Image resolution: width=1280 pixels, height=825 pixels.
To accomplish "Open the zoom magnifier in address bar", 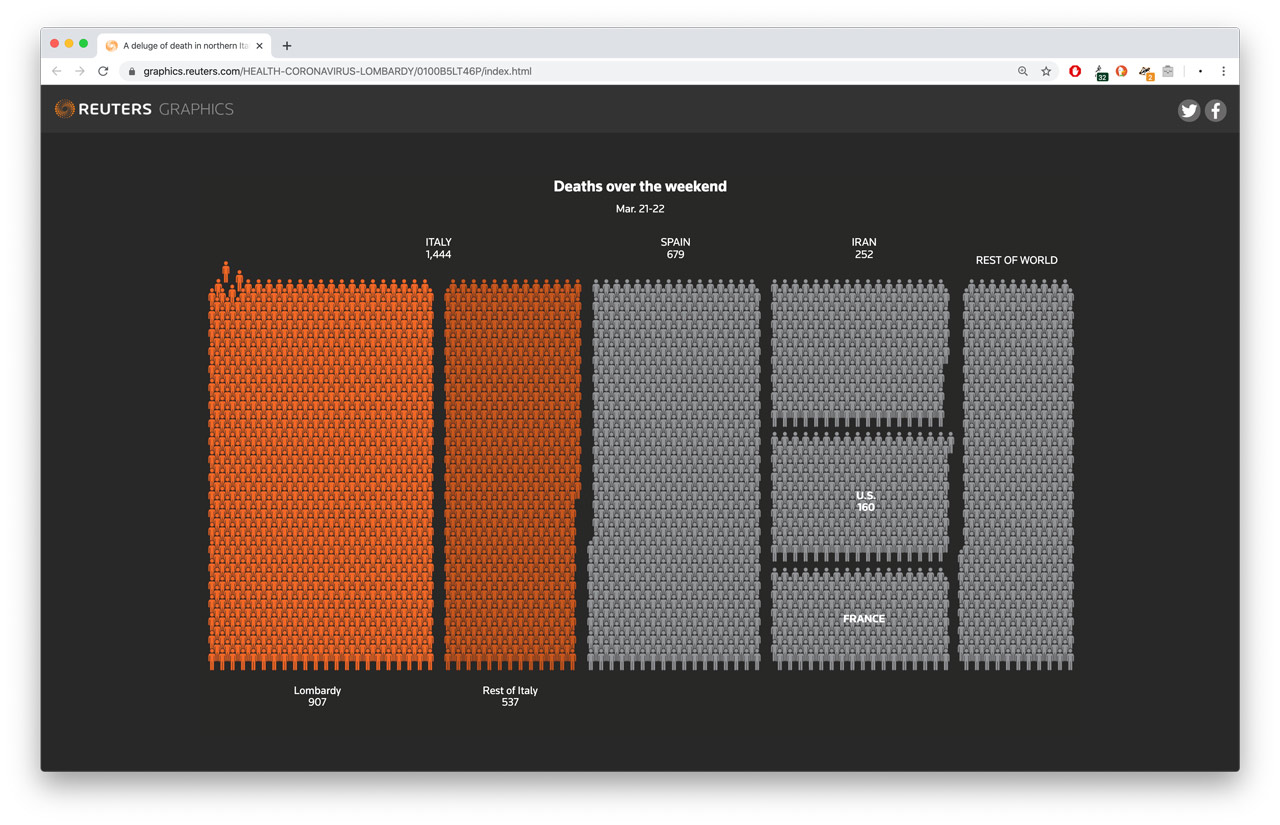I will pyautogui.click(x=1022, y=72).
